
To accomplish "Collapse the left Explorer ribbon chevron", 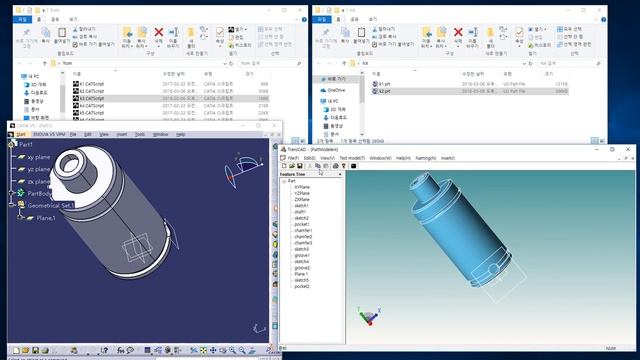I will click(297, 19).
